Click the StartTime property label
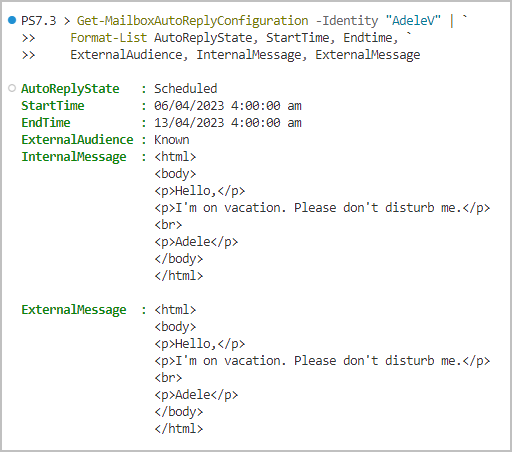 53,106
